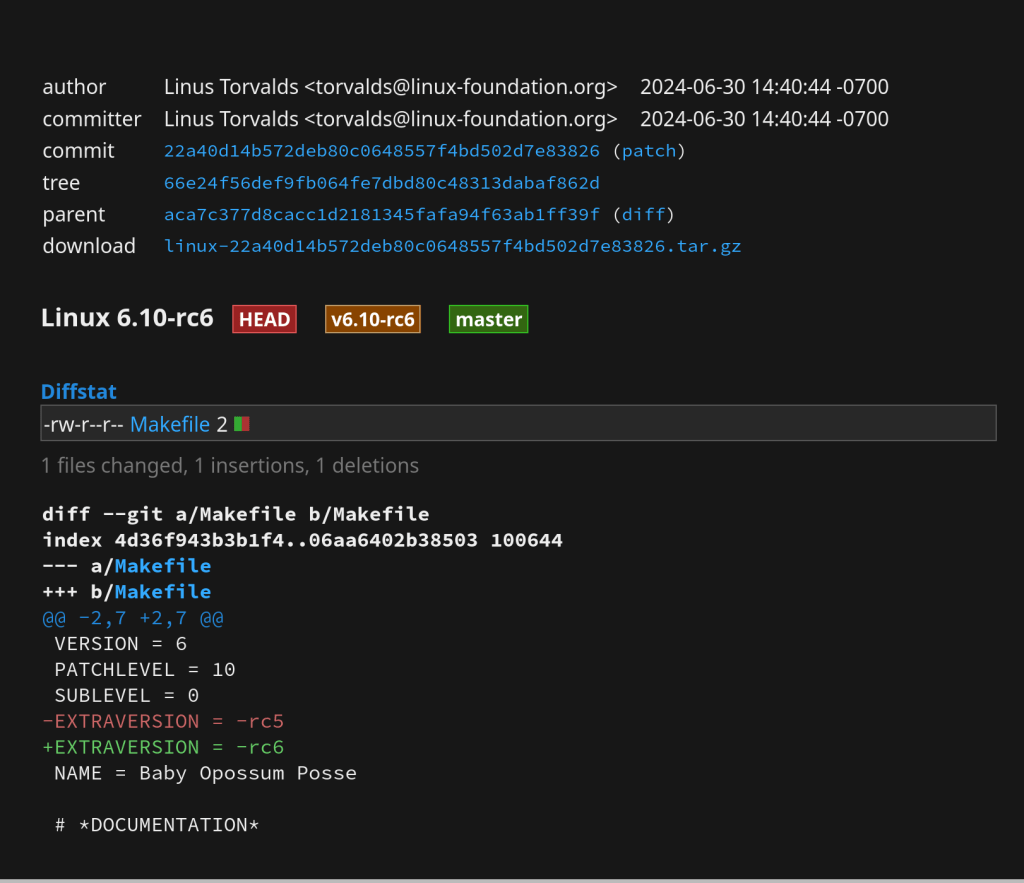Open the a/Makefile link in the diff header
This screenshot has height=883, width=1024.
[x=176, y=566]
